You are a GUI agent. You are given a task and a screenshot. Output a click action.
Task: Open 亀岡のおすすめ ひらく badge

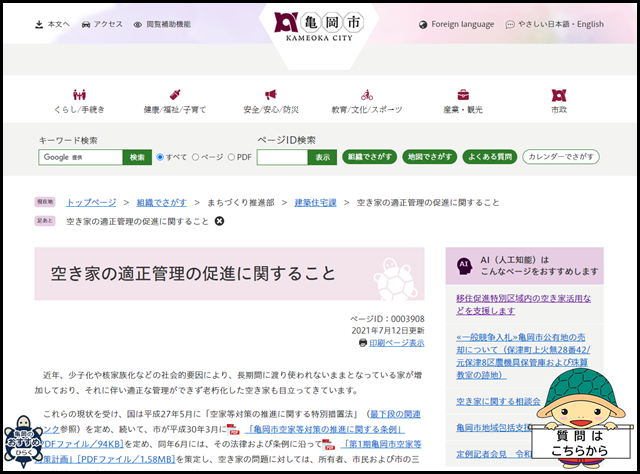pos(23,441)
